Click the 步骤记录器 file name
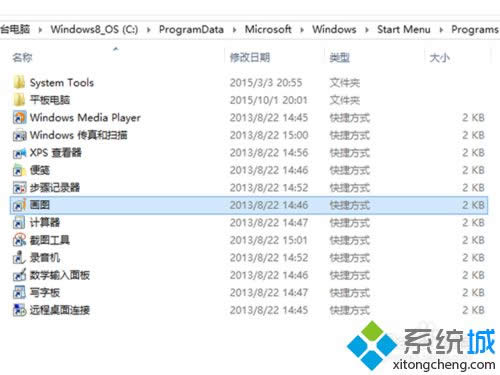This screenshot has height=375, width=500. [x=55, y=188]
